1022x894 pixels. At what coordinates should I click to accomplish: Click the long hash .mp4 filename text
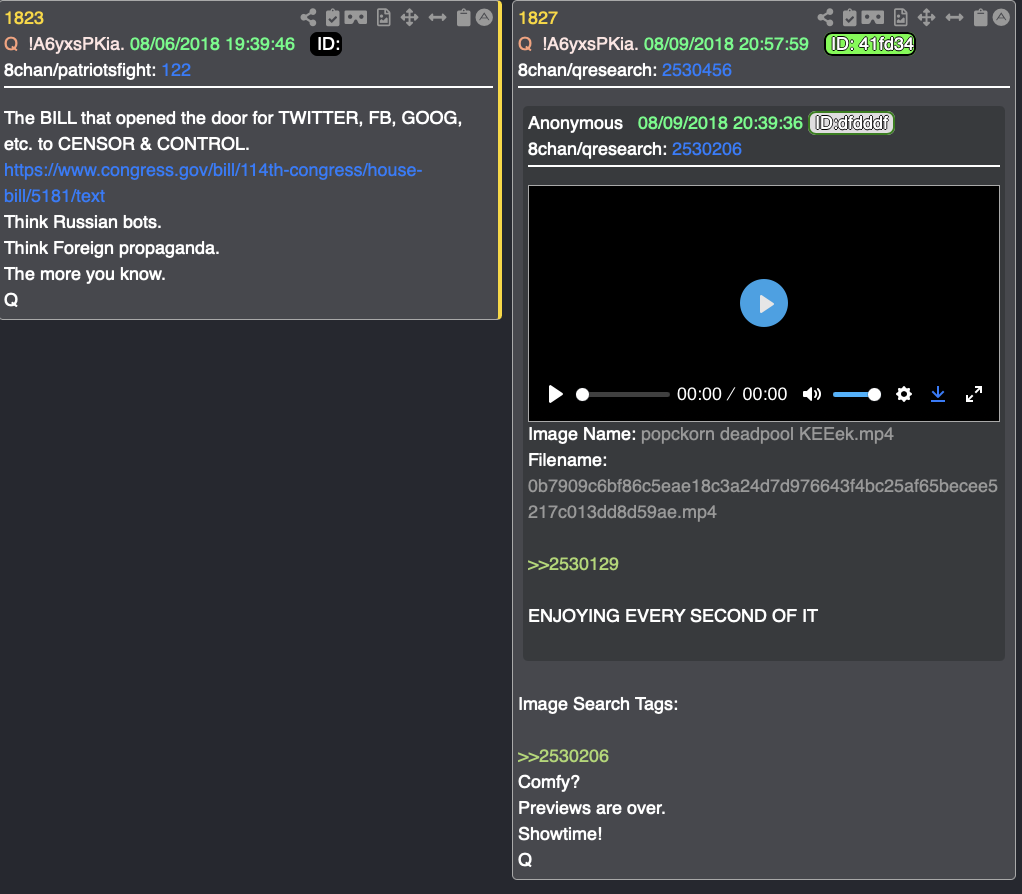pos(763,499)
